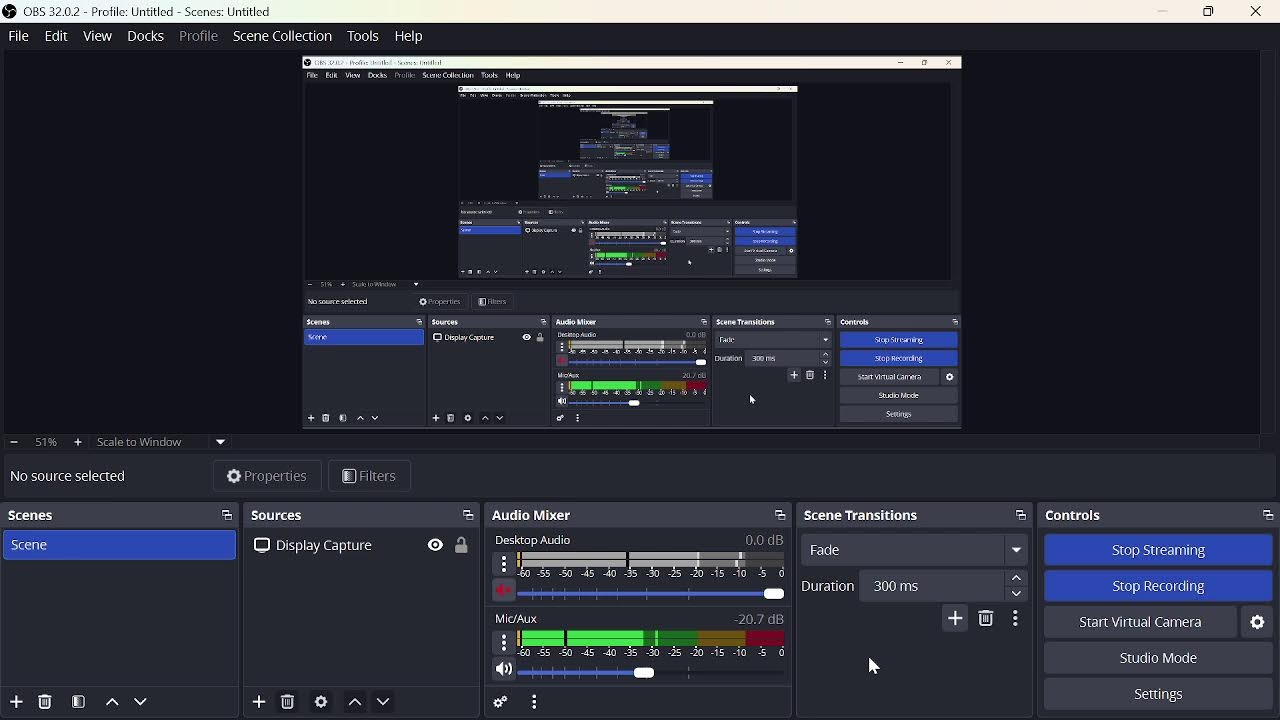Remove selected source with trash icon
This screenshot has height=720, width=1280.
click(288, 702)
